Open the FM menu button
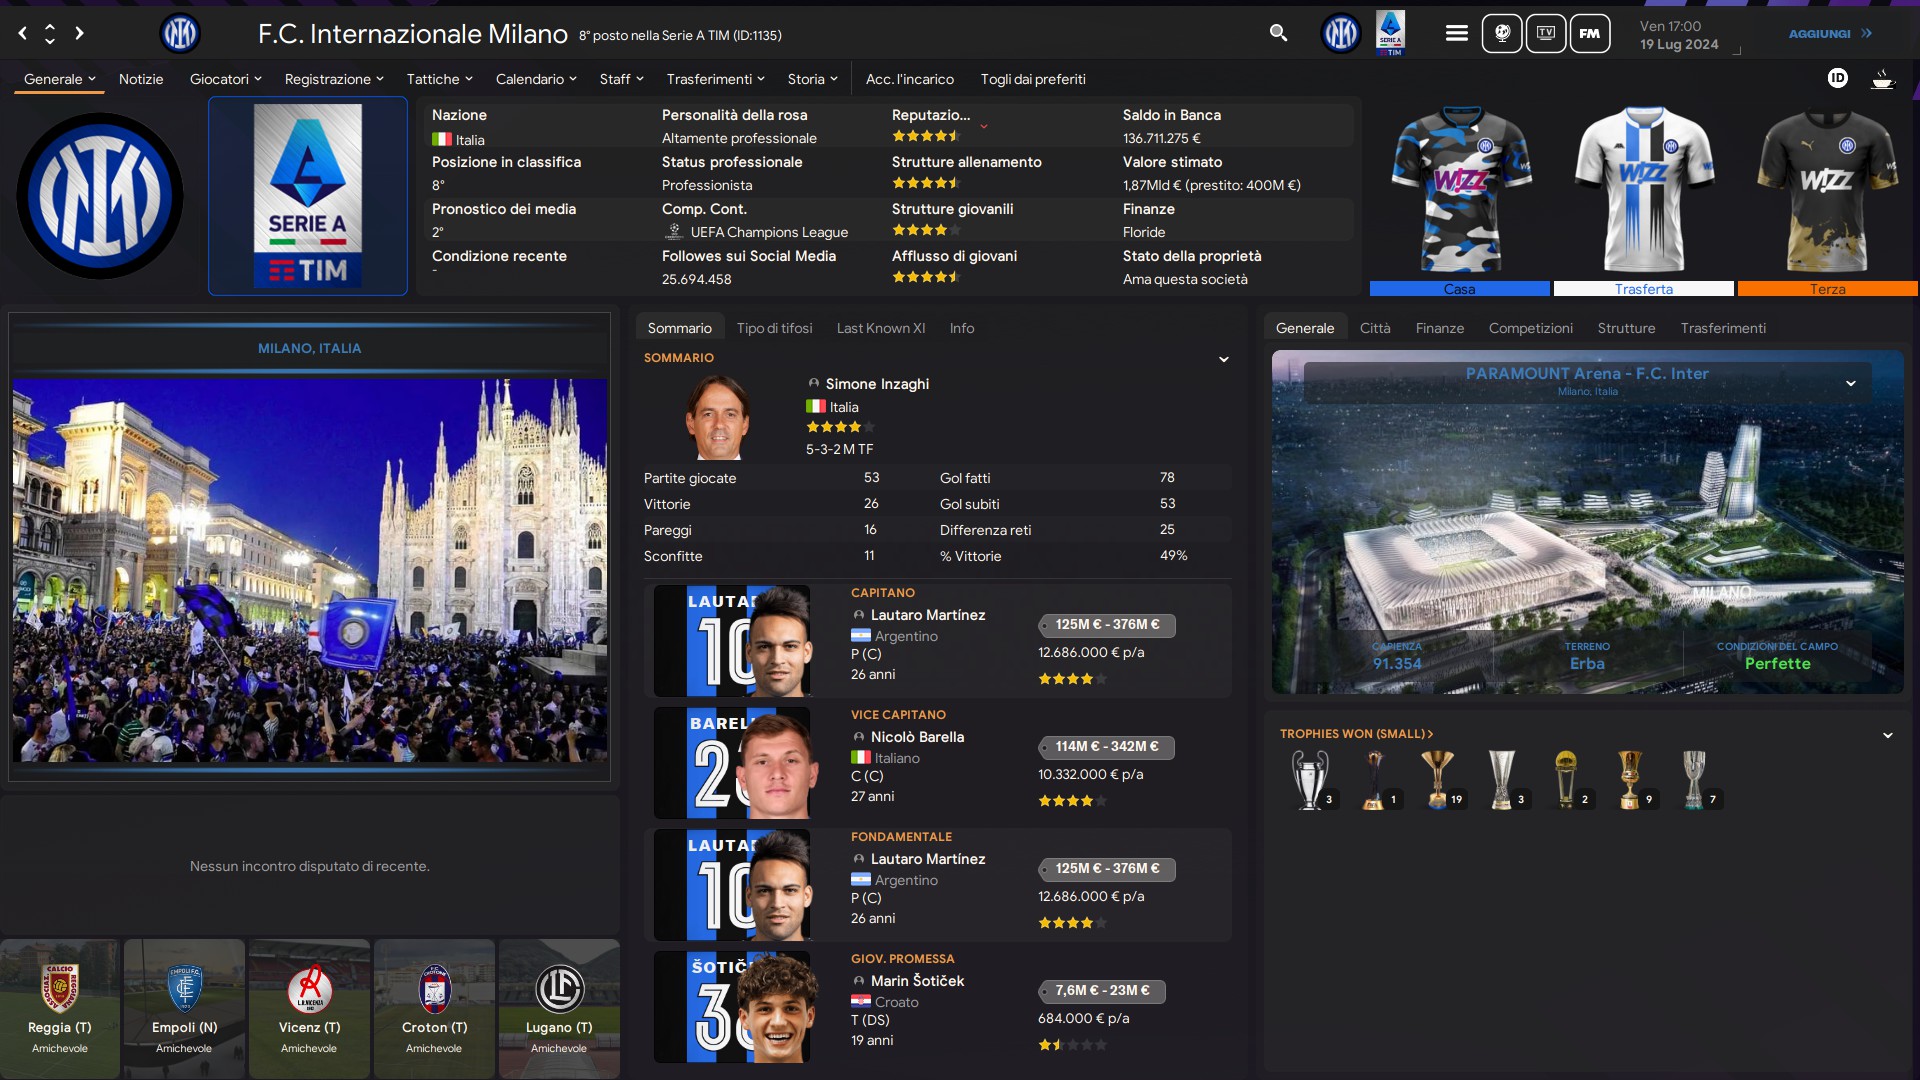1920x1080 pixels. pos(1589,33)
